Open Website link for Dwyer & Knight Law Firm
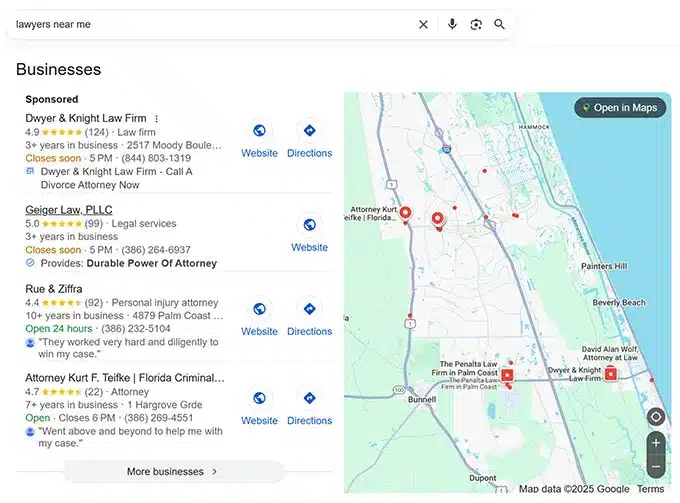 point(259,153)
